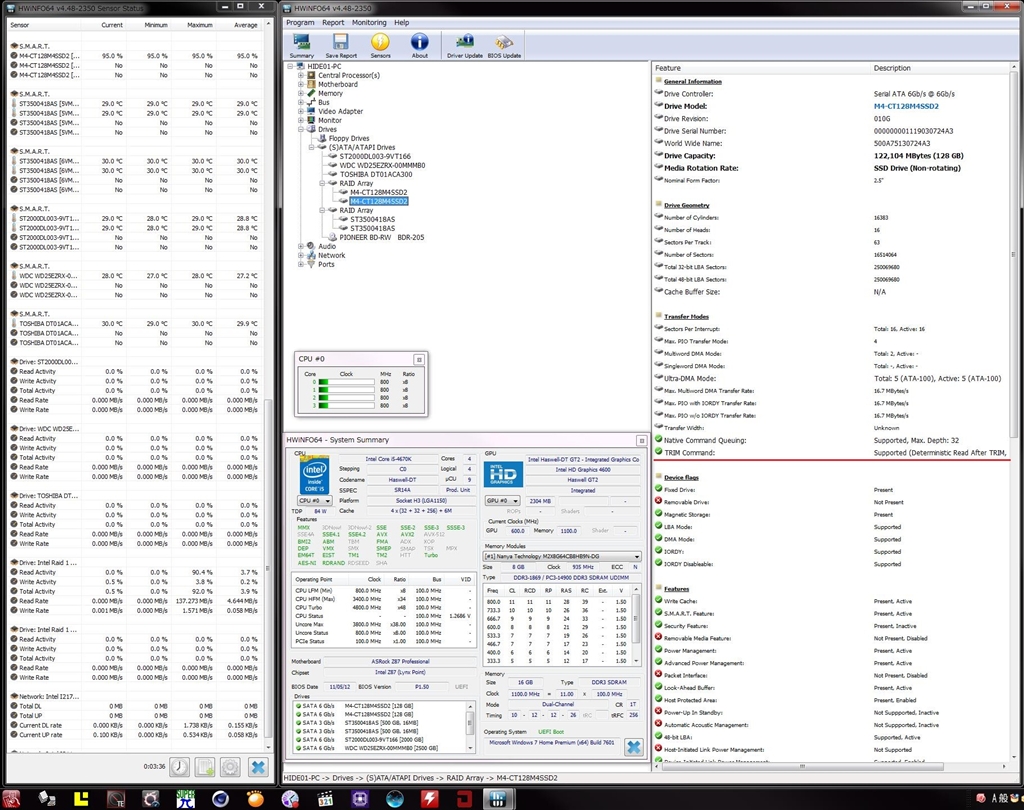Open the Sensors toolbar icon
The image size is (1024, 810).
pyautogui.click(x=381, y=44)
